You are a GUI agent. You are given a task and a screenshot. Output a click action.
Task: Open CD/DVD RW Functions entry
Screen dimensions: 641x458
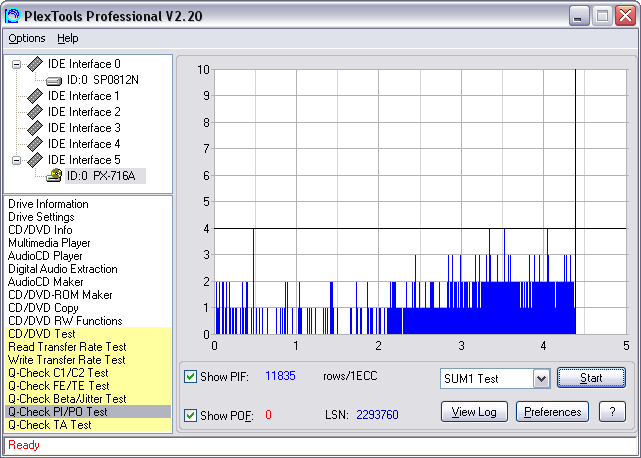pos(65,321)
